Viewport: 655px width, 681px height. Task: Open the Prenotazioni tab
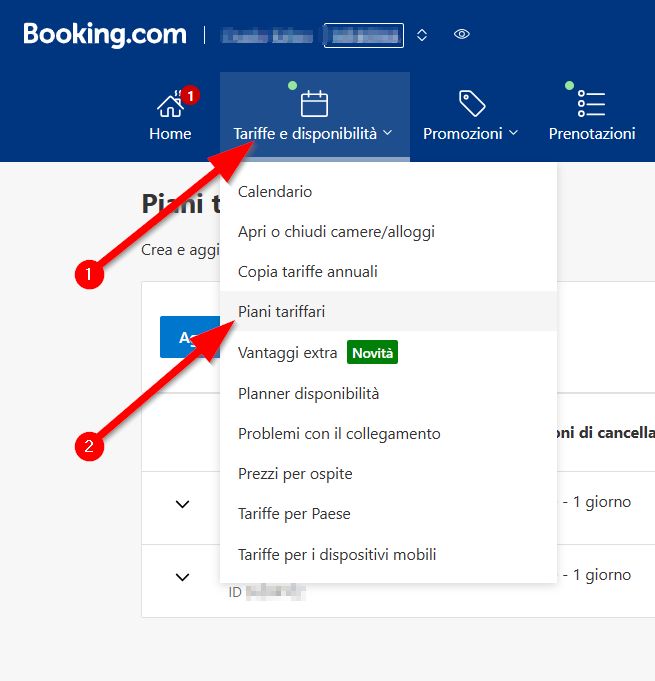[592, 133]
